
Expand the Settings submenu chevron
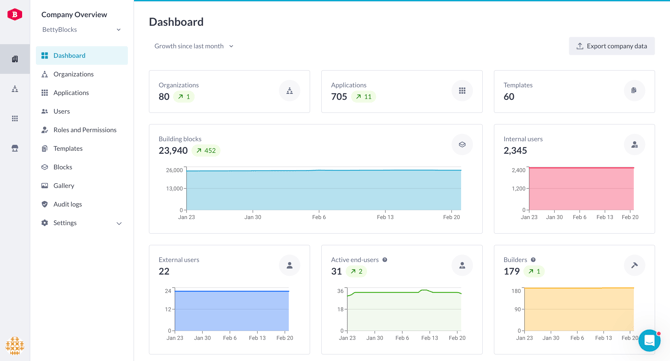pos(119,223)
